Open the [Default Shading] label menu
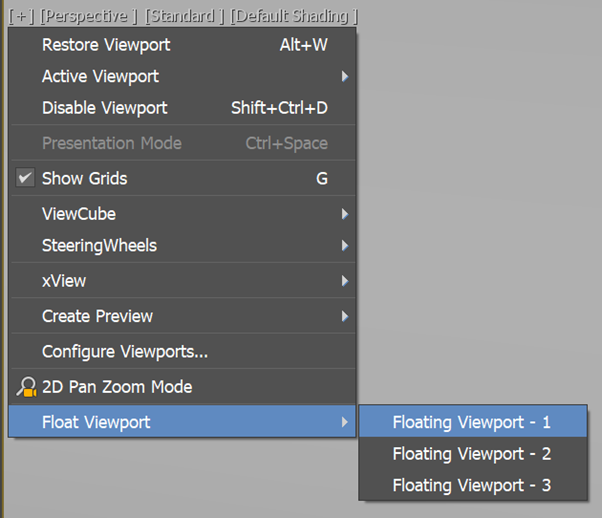602x518 pixels. 294,16
